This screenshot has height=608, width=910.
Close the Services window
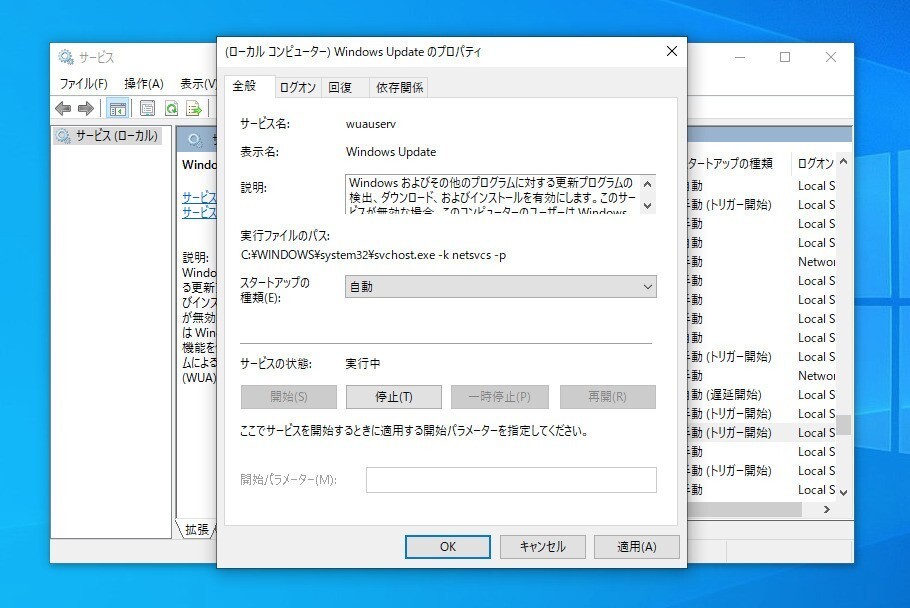pos(830,57)
